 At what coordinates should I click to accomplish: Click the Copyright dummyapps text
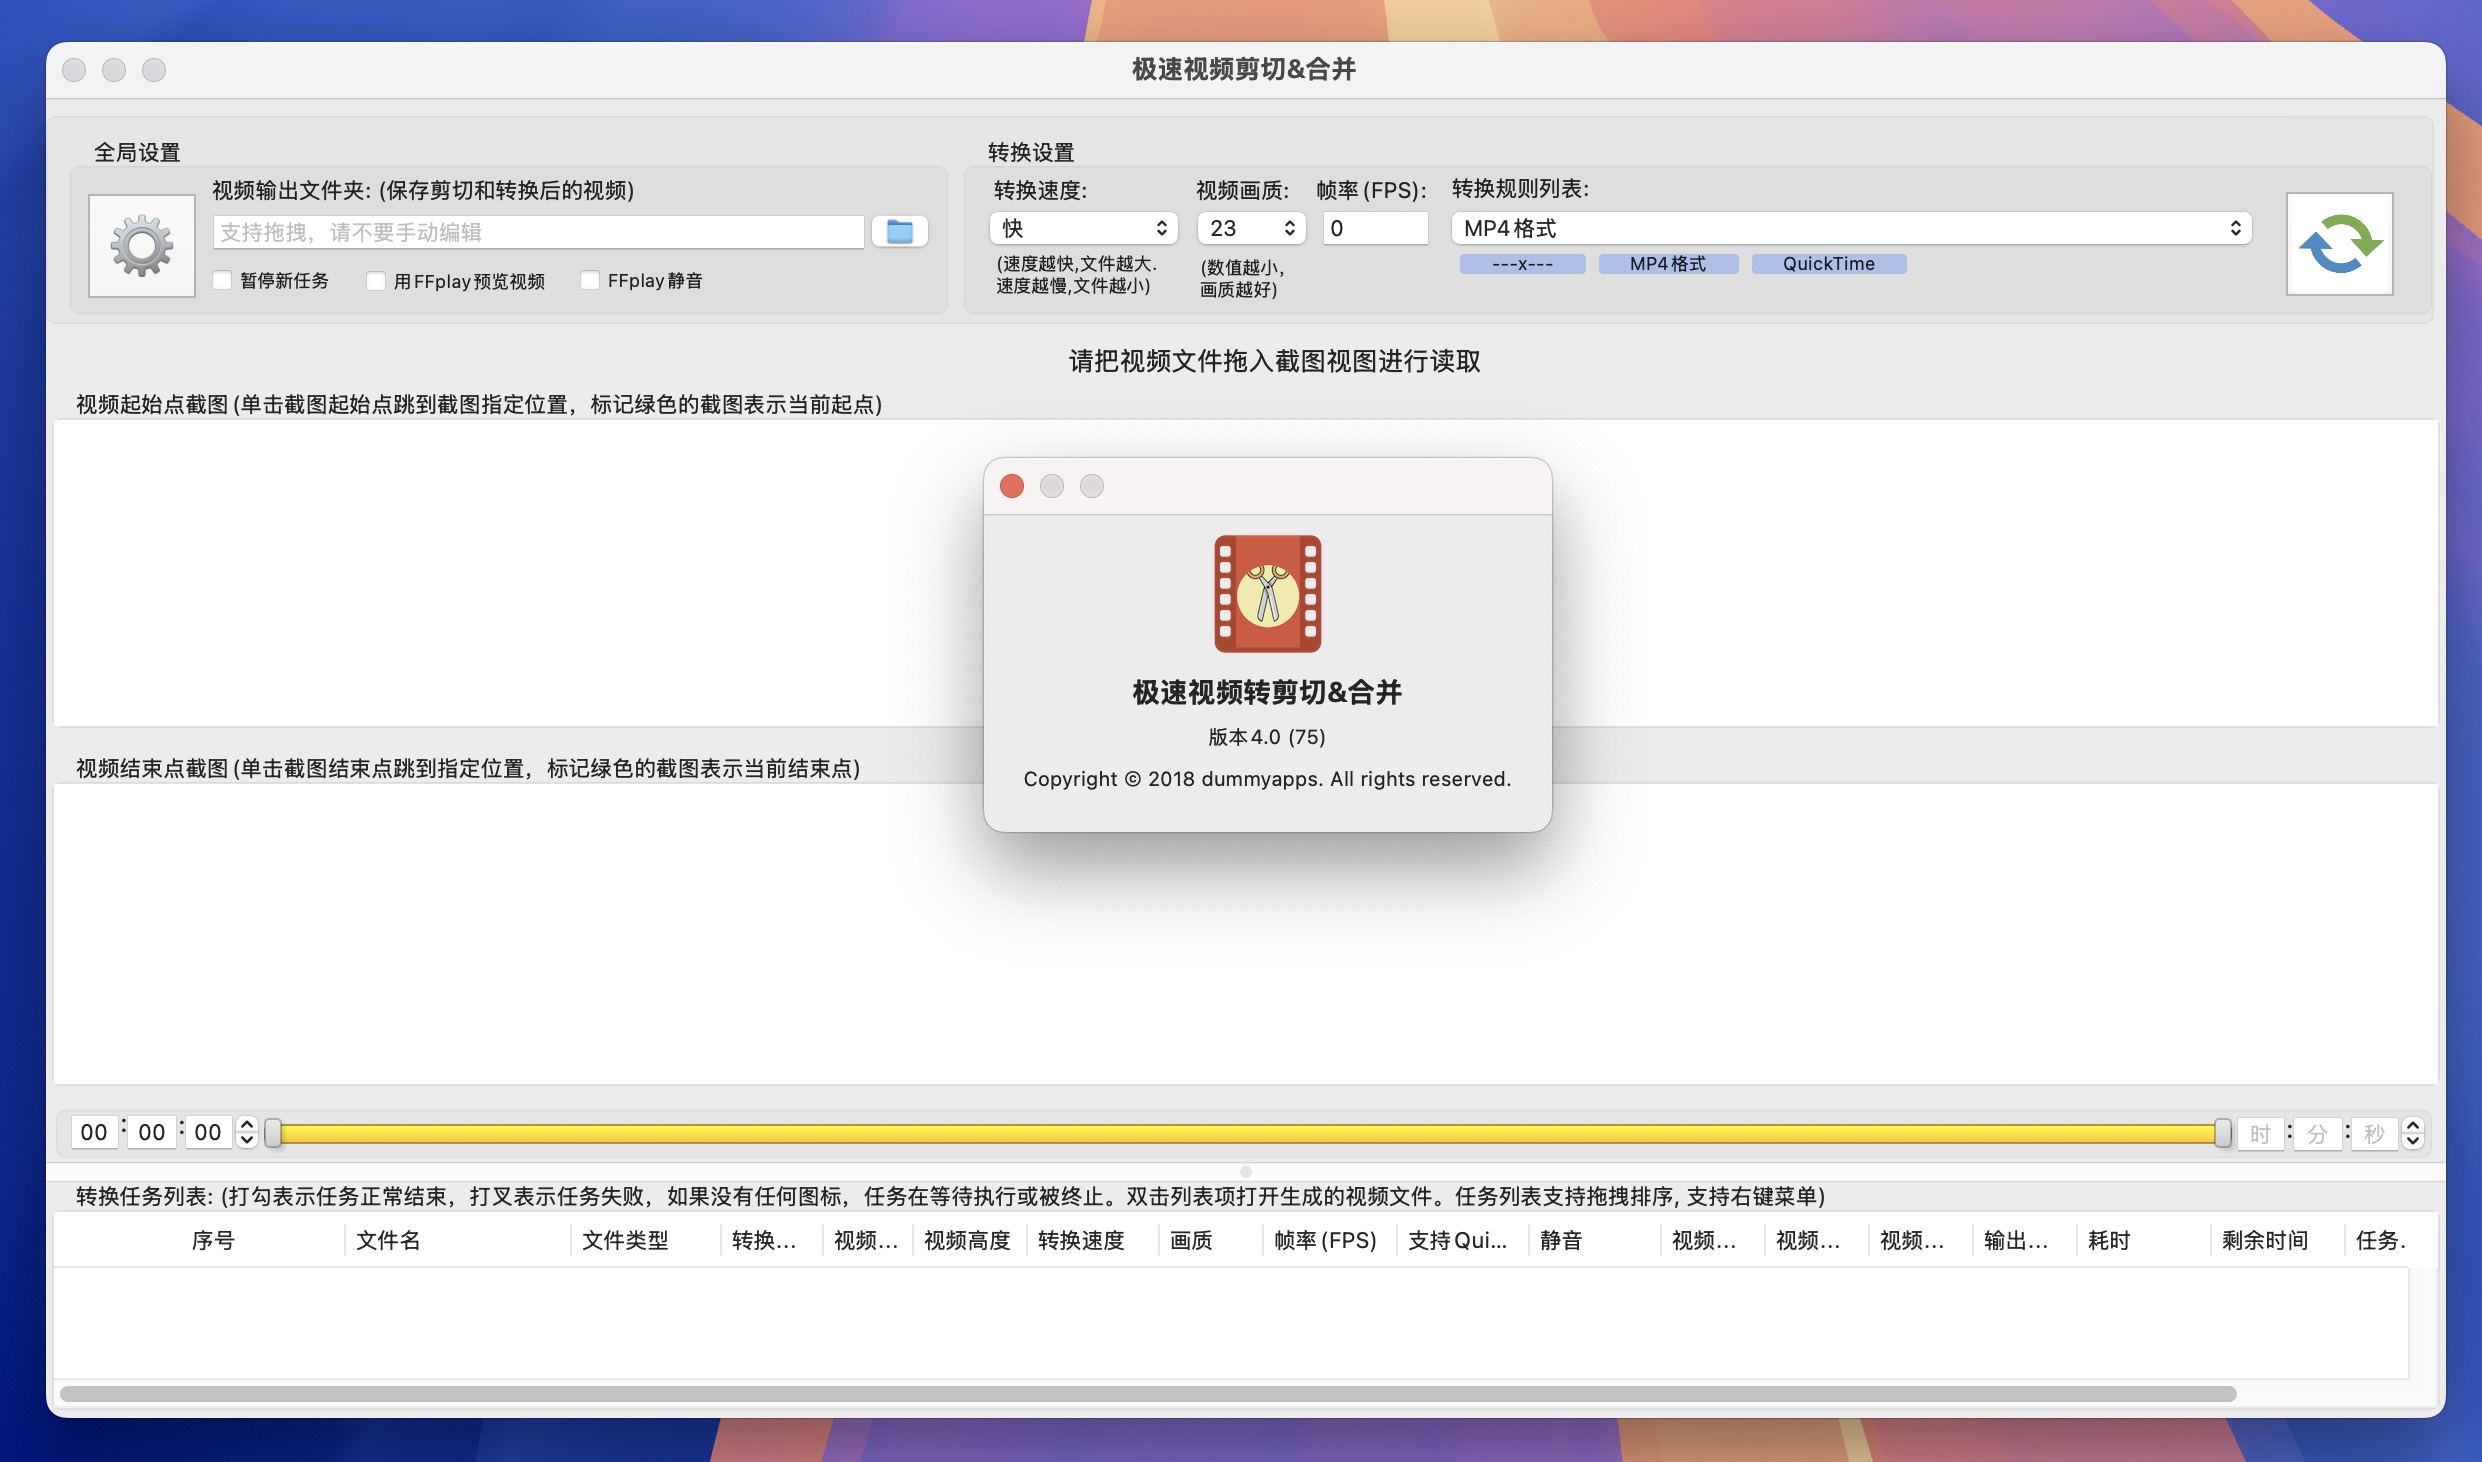[x=1267, y=779]
